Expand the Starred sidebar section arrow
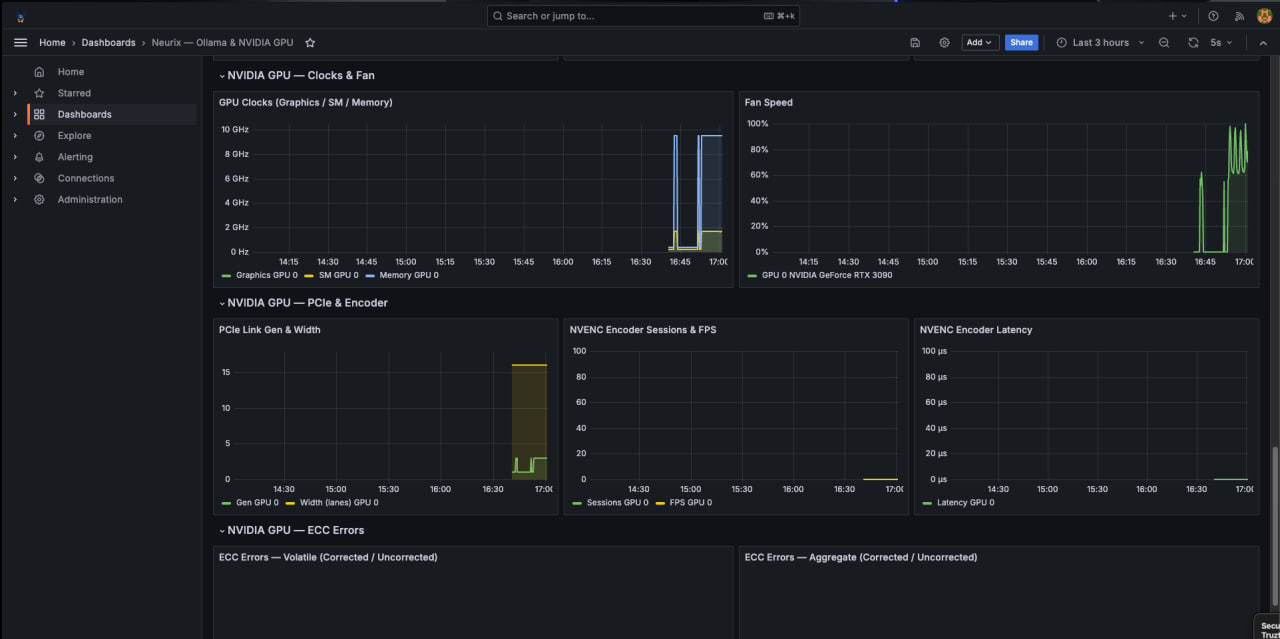Viewport: 1280px width, 639px height. [15, 93]
